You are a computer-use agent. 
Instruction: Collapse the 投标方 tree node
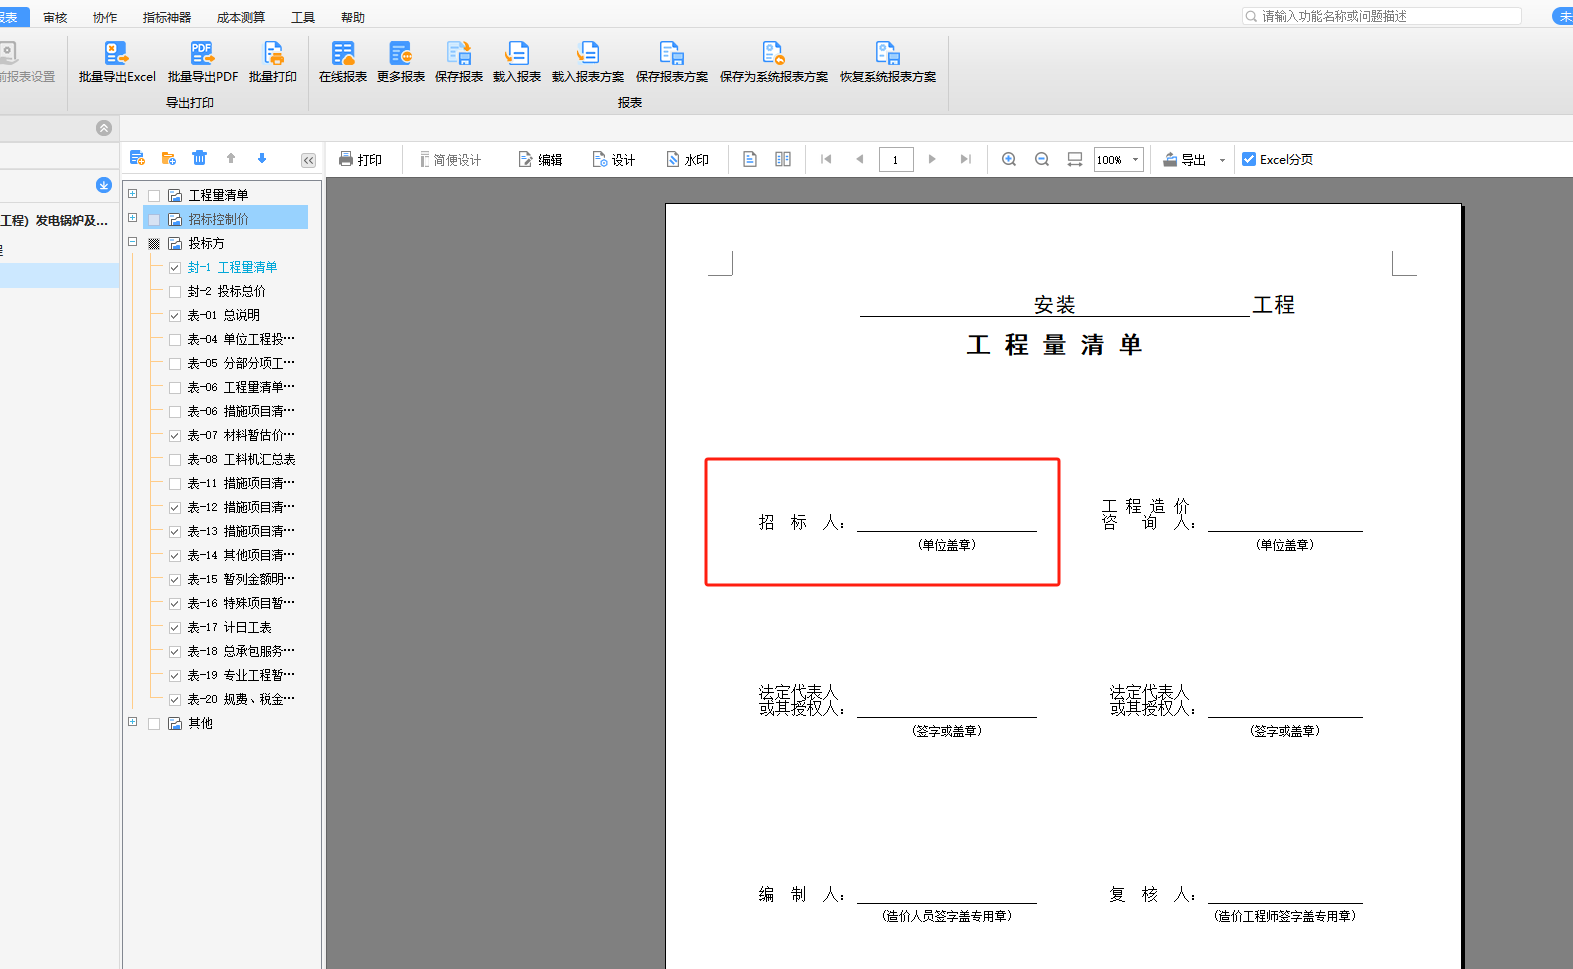pyautogui.click(x=132, y=242)
